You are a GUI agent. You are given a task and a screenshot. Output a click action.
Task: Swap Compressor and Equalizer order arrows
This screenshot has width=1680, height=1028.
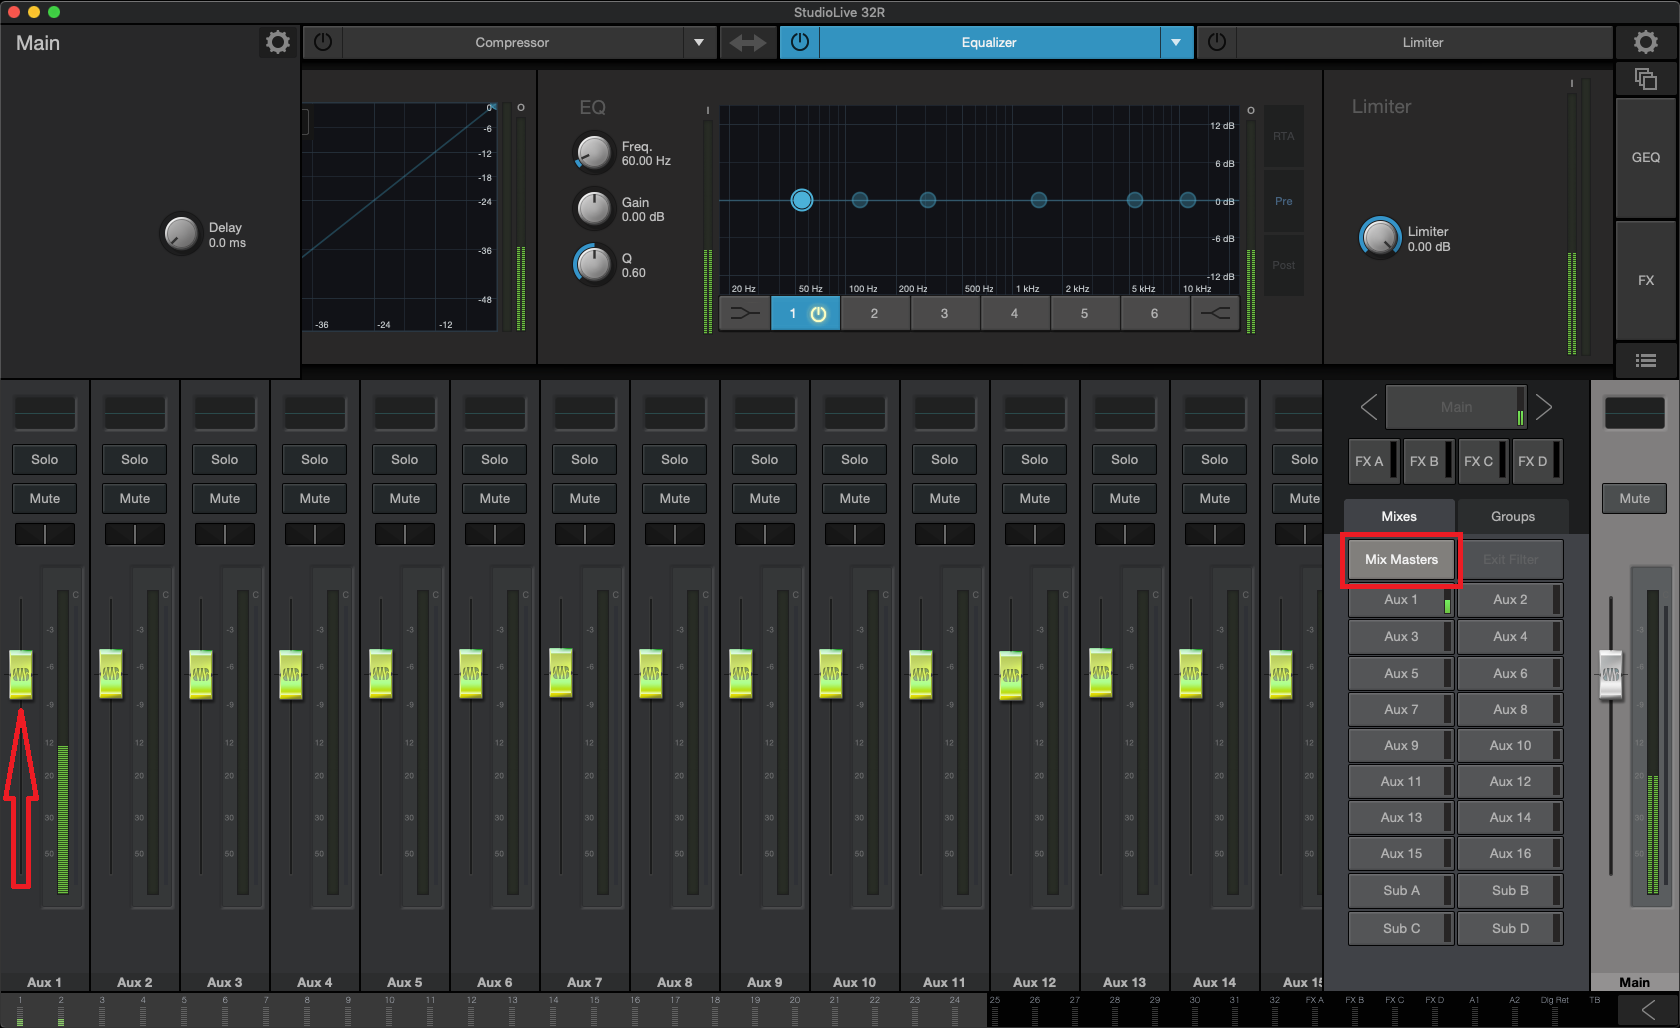747,42
